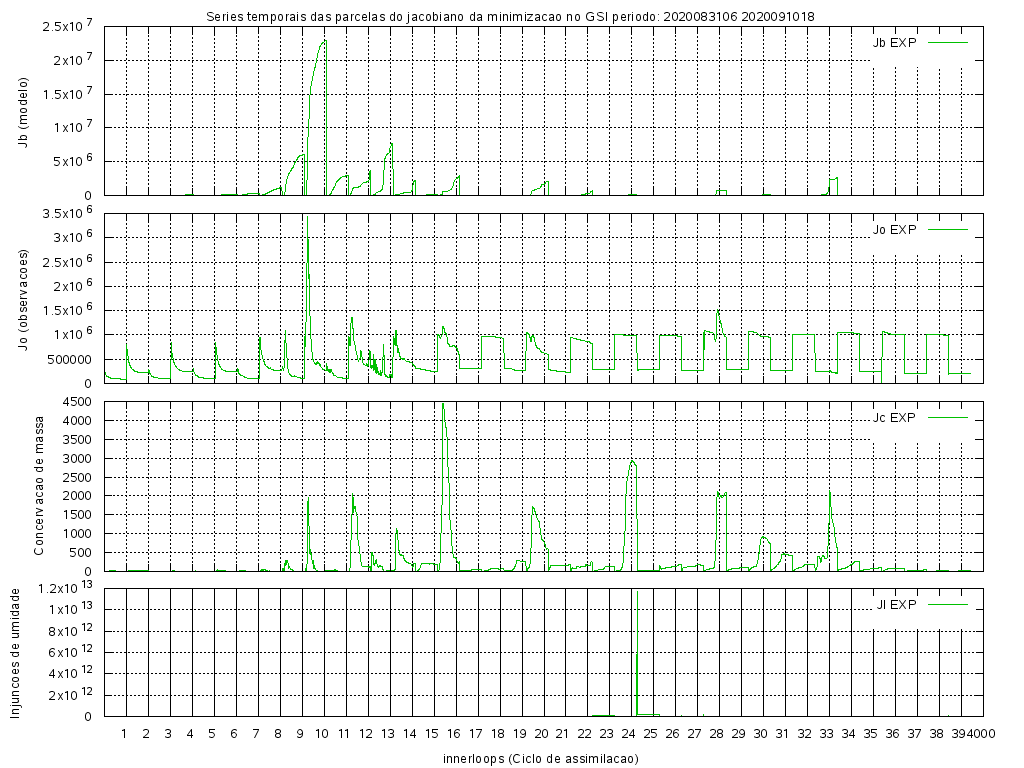Select the "Jo EXP" legend label
The height and width of the screenshot is (768, 1024).
coord(894,229)
